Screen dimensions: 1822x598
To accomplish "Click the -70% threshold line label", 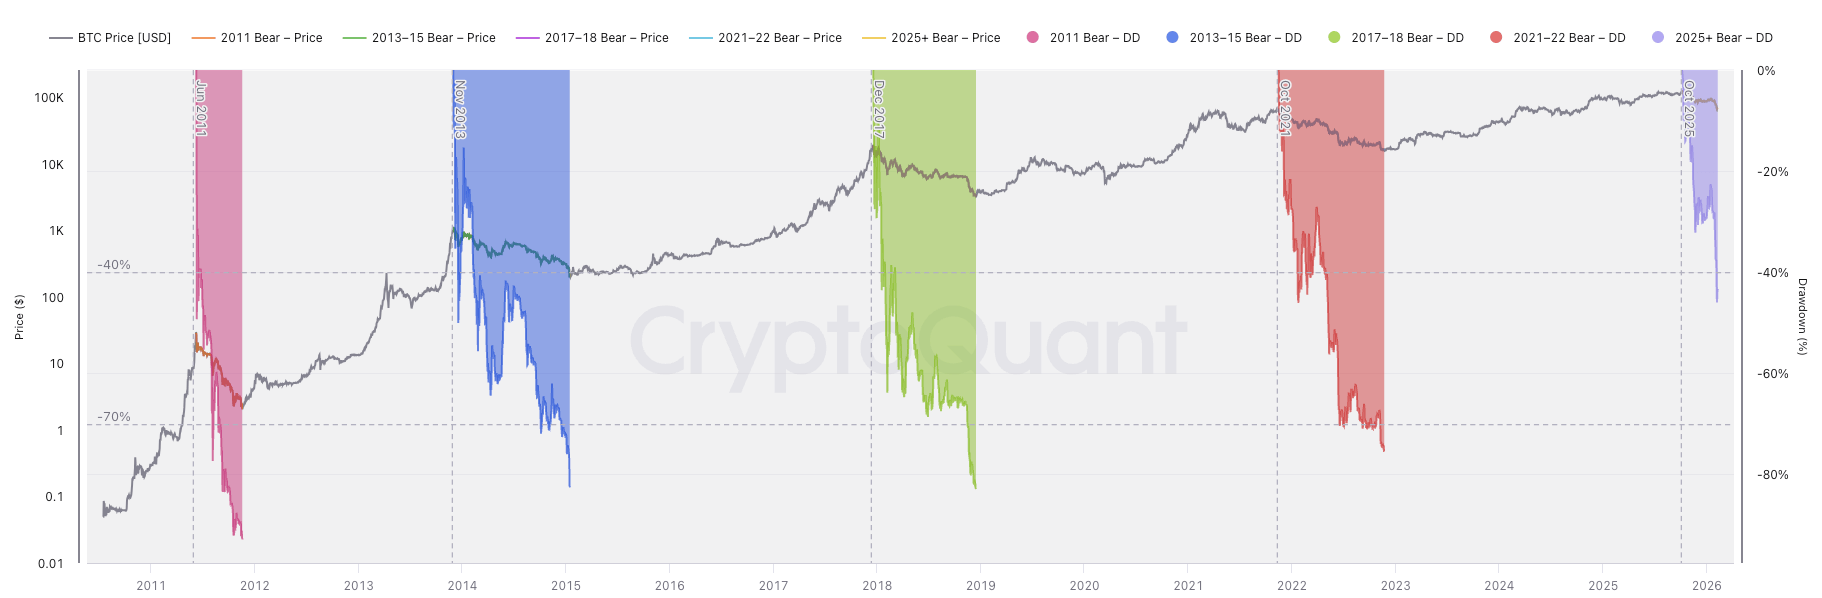I will [114, 417].
